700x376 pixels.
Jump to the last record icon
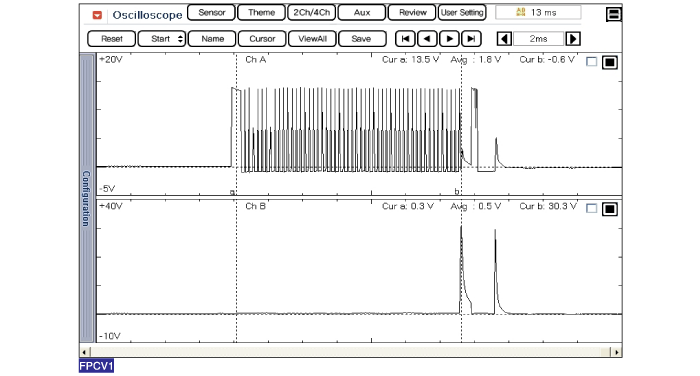pyautogui.click(x=471, y=39)
